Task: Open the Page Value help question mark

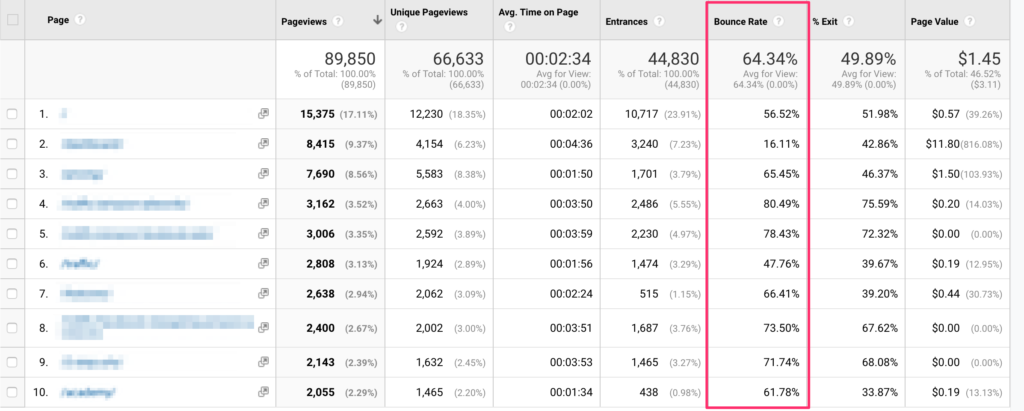Action: 969,22
